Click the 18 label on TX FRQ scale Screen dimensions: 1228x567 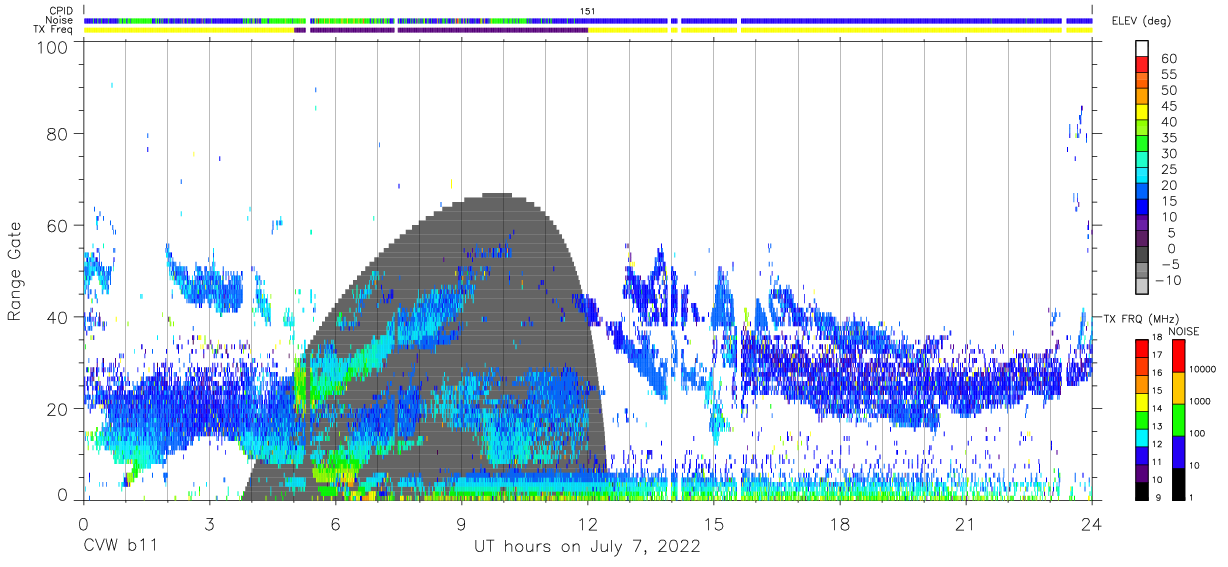[x=1156, y=338]
